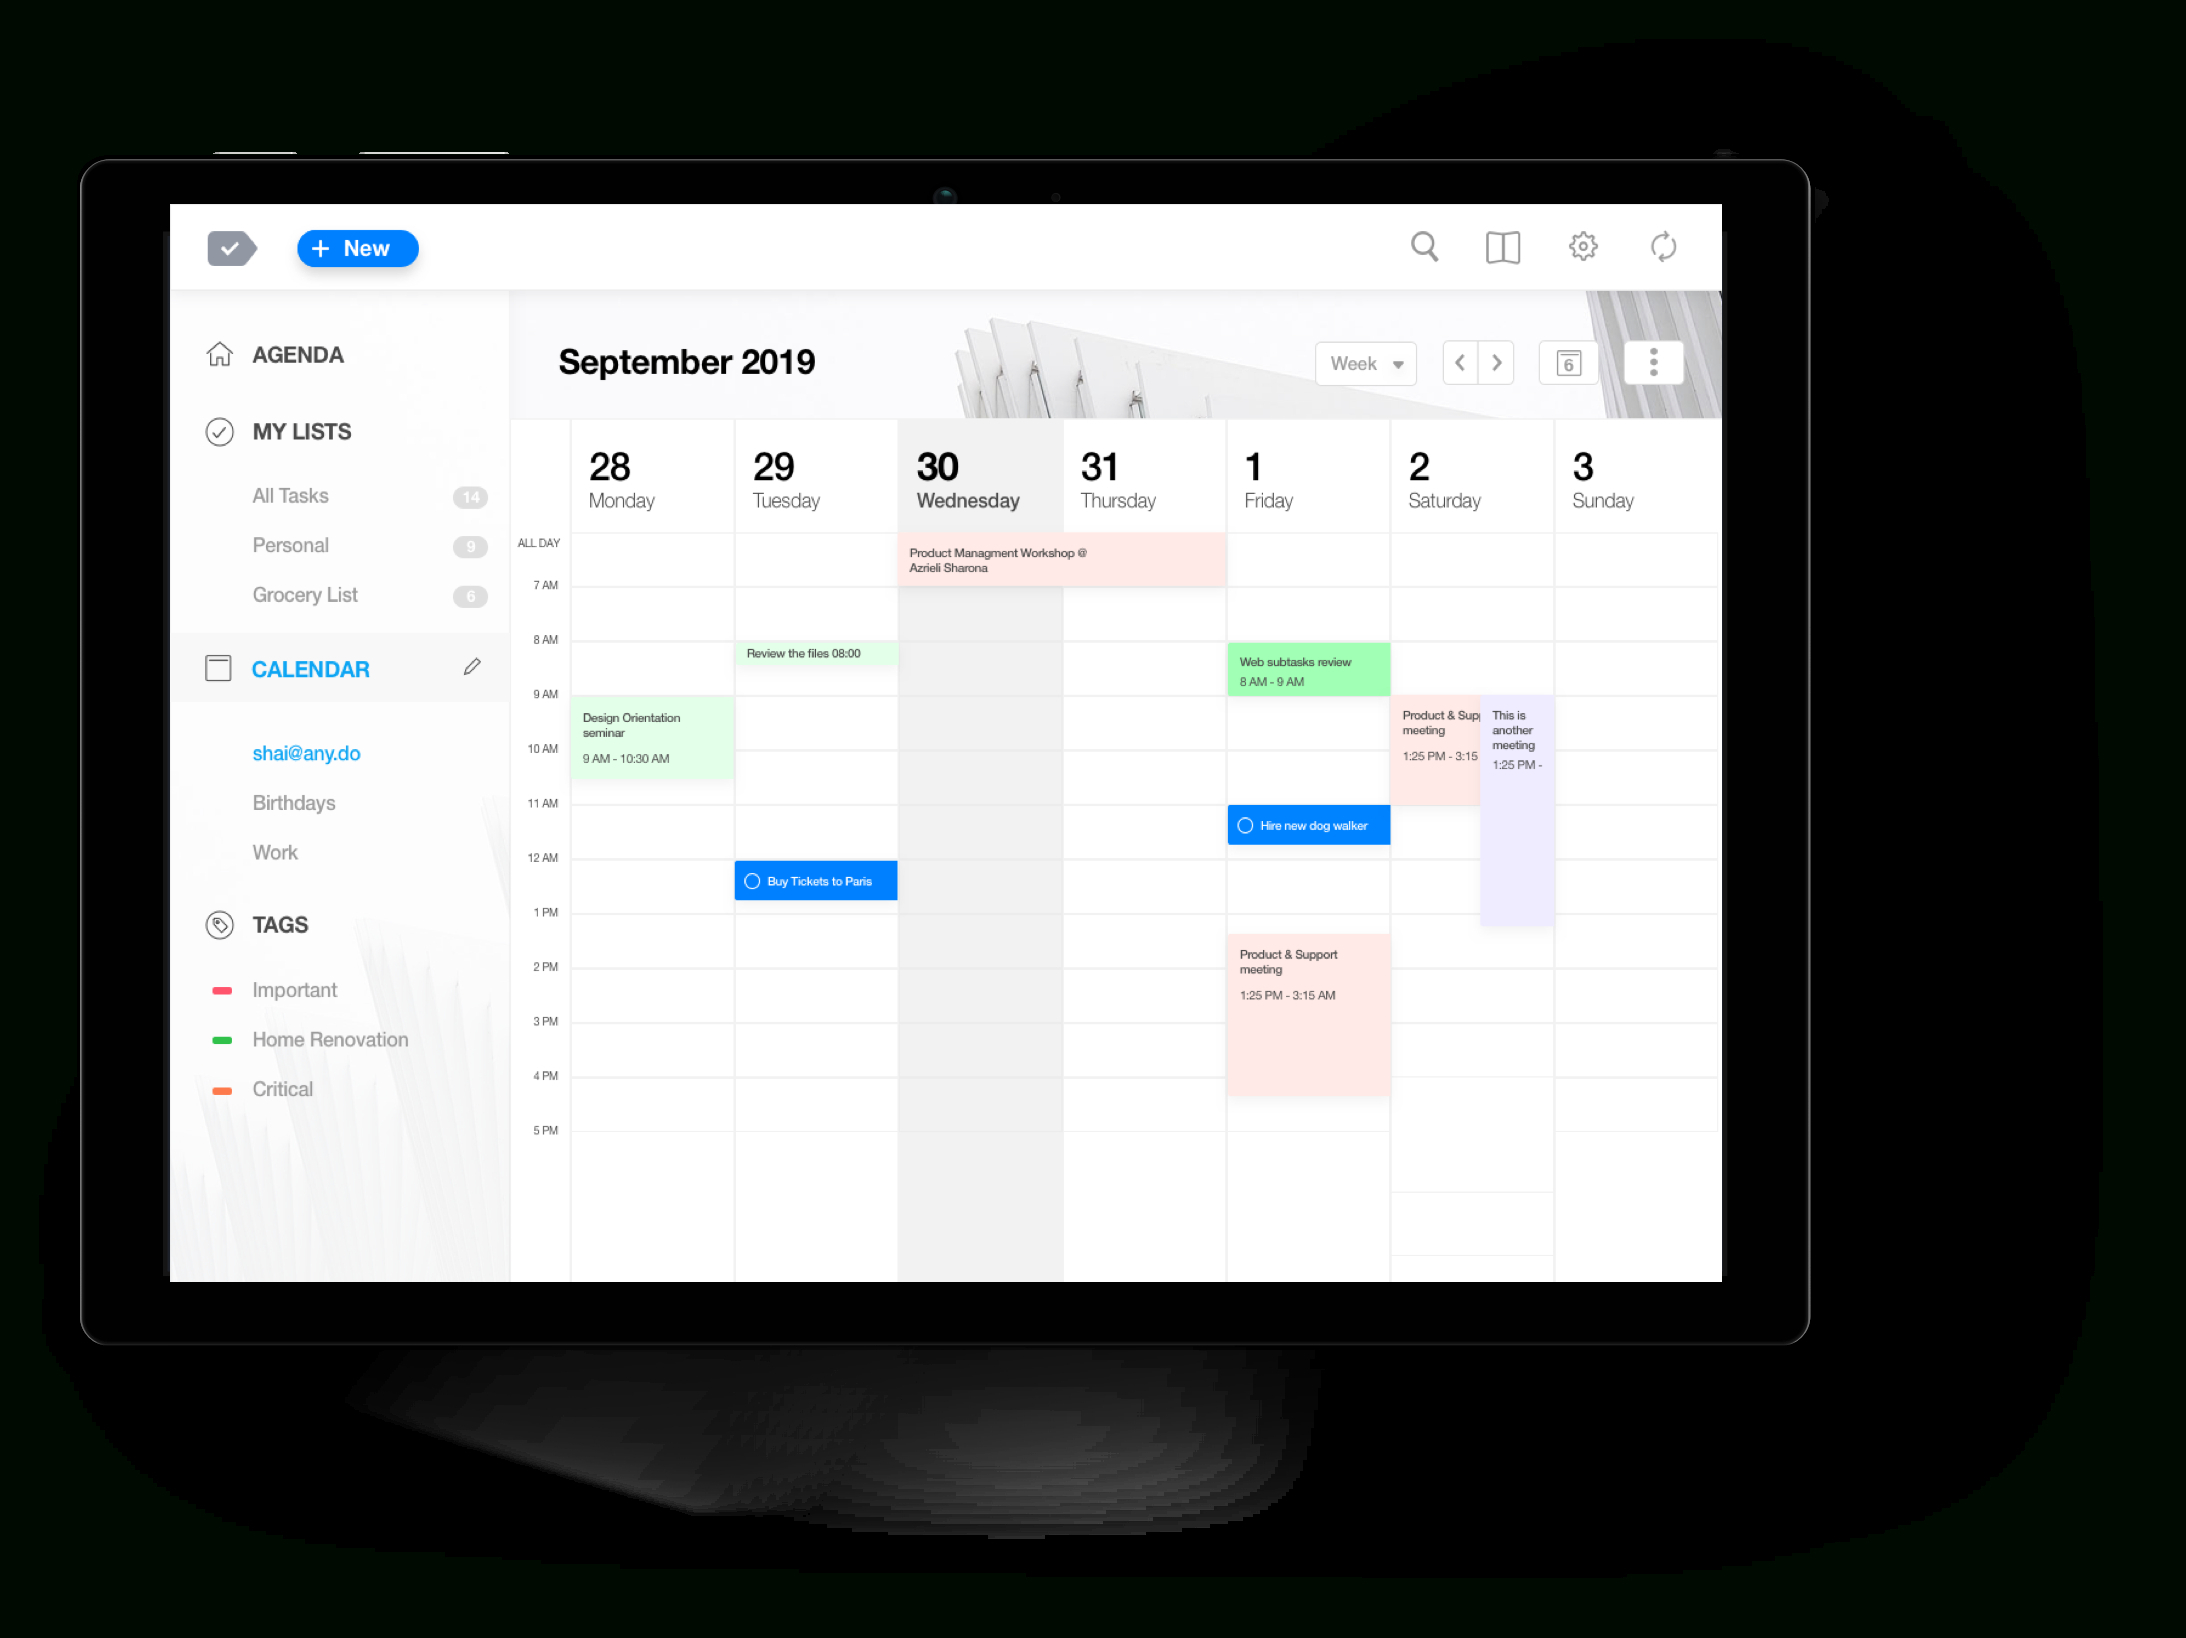The image size is (2186, 1638).
Task: Click the settings gear icon
Action: click(x=1582, y=246)
